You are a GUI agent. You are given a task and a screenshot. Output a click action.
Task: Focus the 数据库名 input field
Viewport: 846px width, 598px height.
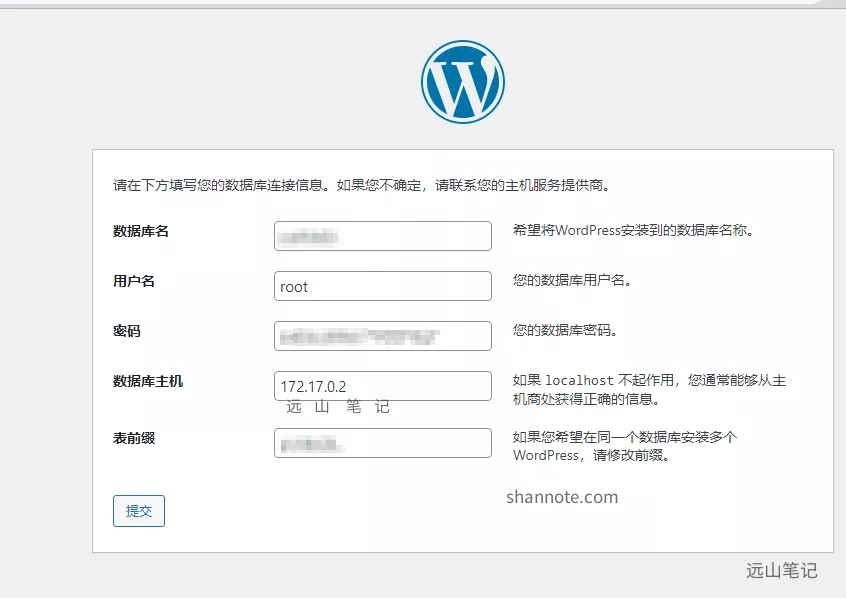tap(382, 236)
